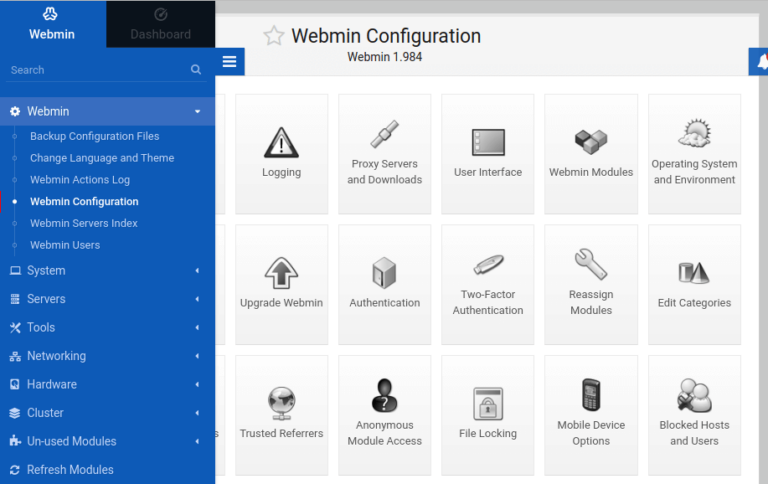Open the Webmin Users link
The image size is (768, 484).
pyautogui.click(x=65, y=245)
